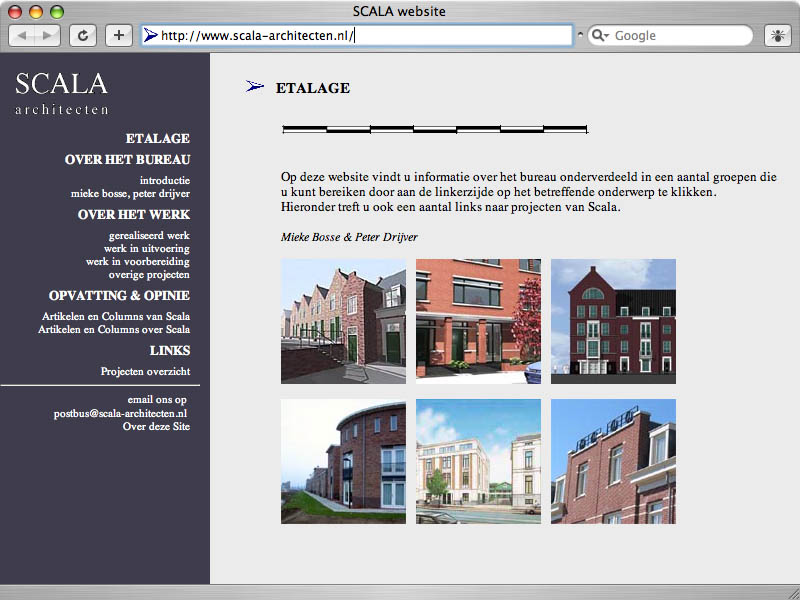Click the browser forward arrow button
Viewport: 800px width, 600px height.
pos(47,36)
